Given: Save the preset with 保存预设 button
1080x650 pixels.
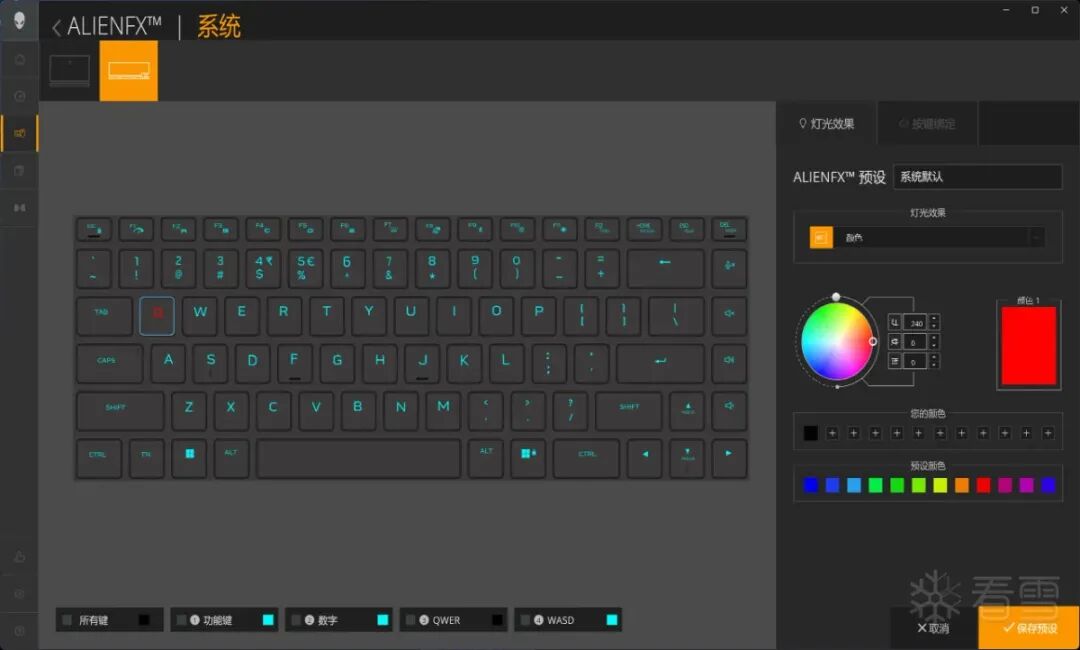Looking at the screenshot, I should [x=1029, y=628].
